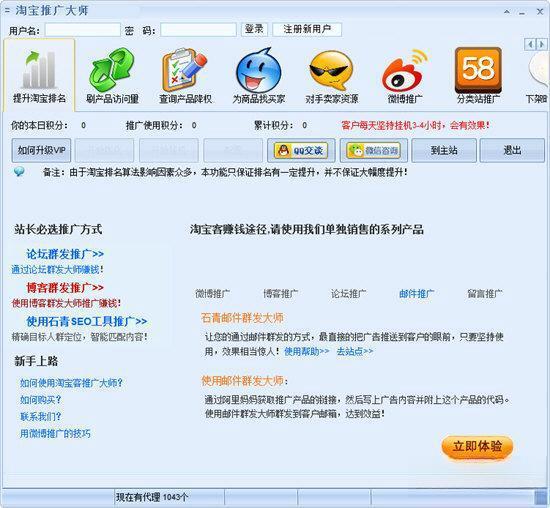The width and height of the screenshot is (550, 508).
Task: Click the disabled button left of QQ交谈
Action: click(233, 151)
